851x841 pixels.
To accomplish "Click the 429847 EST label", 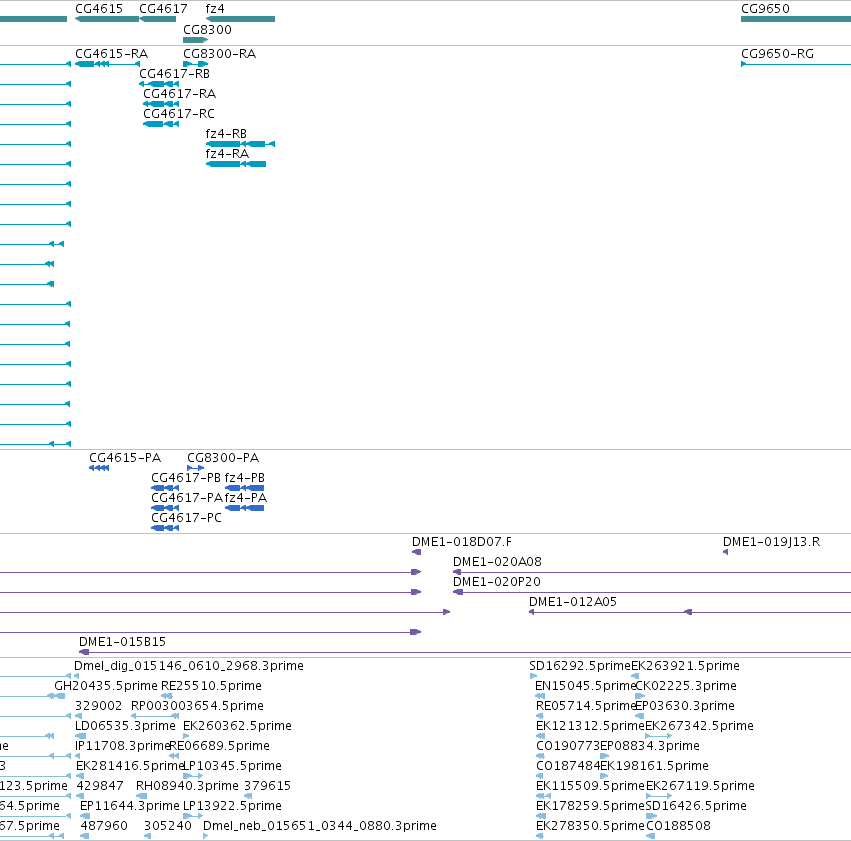I will (x=100, y=786).
